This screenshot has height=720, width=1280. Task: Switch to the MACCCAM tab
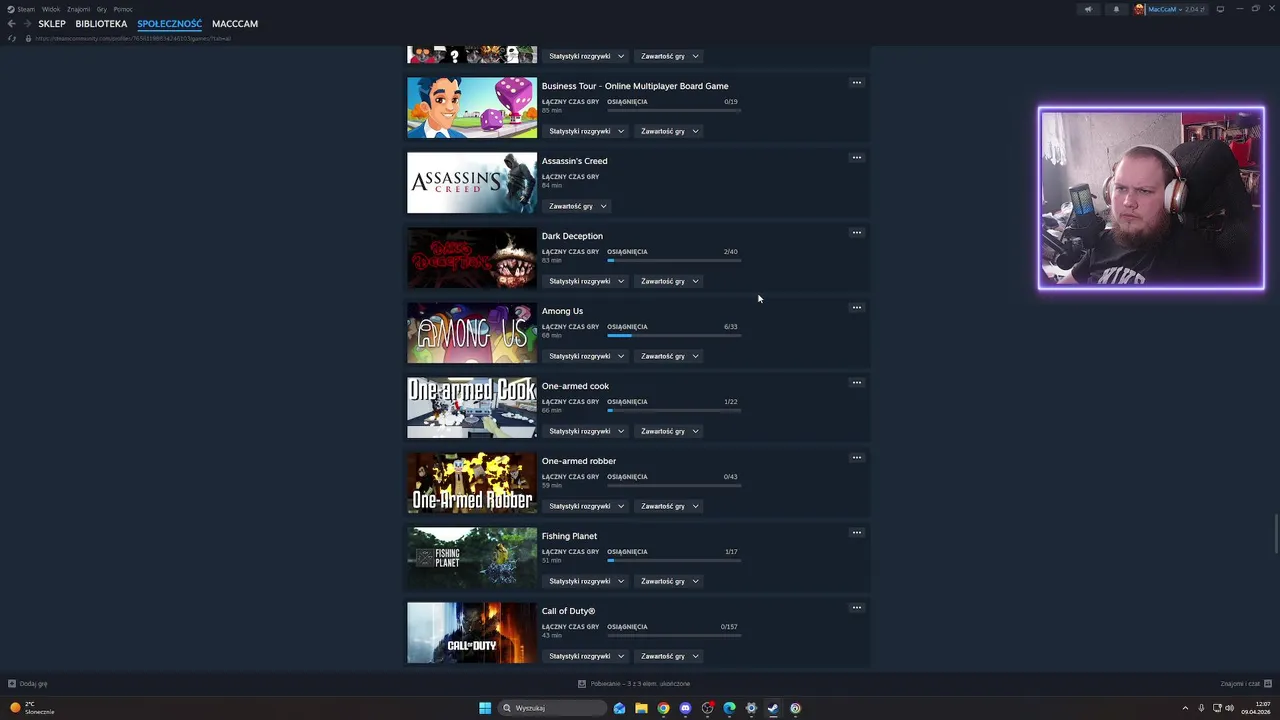(x=235, y=24)
